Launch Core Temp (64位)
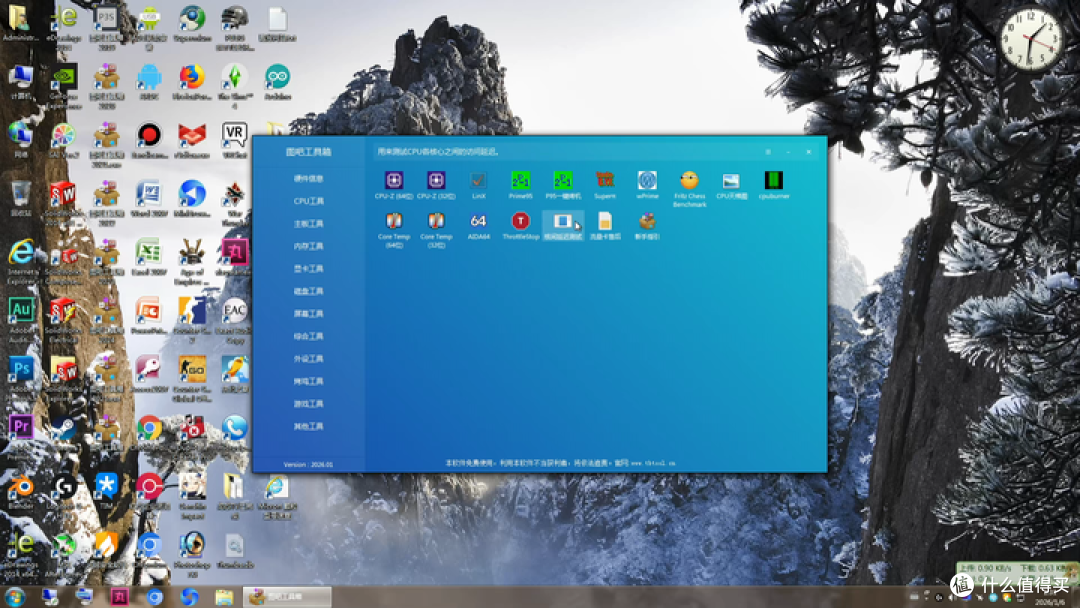This screenshot has height=608, width=1080. [394, 229]
